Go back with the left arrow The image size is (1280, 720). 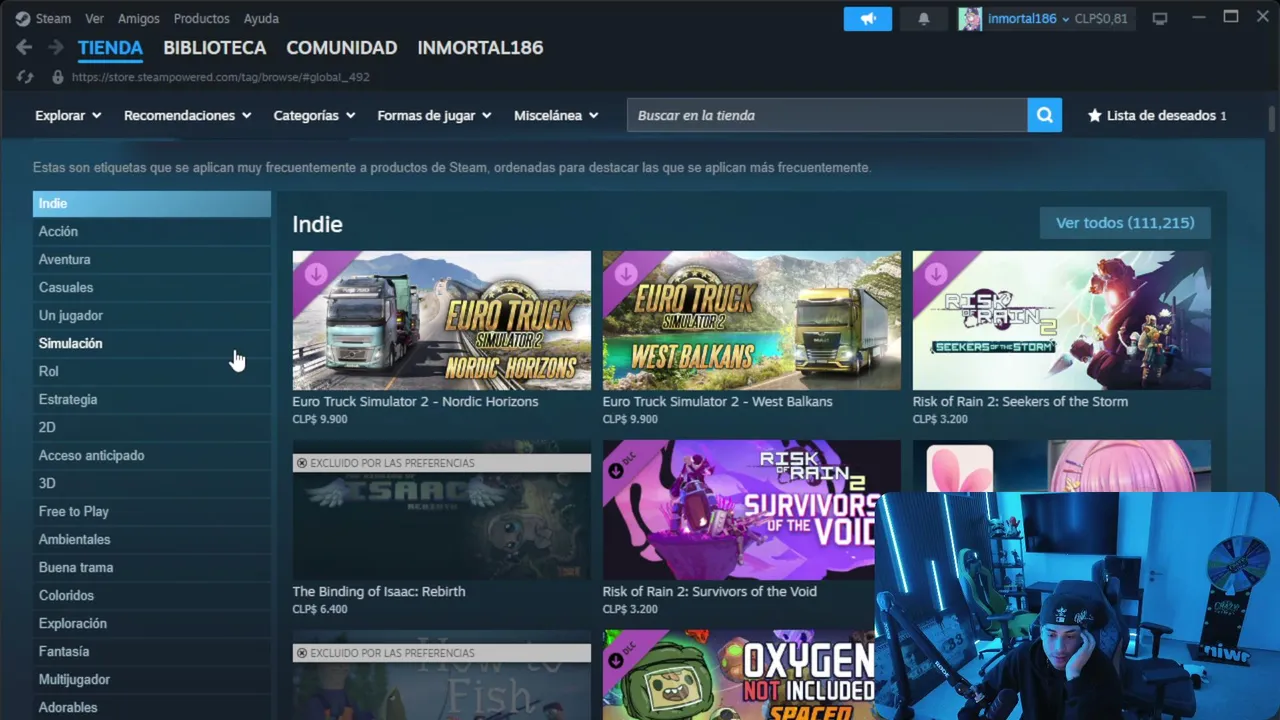tap(24, 47)
